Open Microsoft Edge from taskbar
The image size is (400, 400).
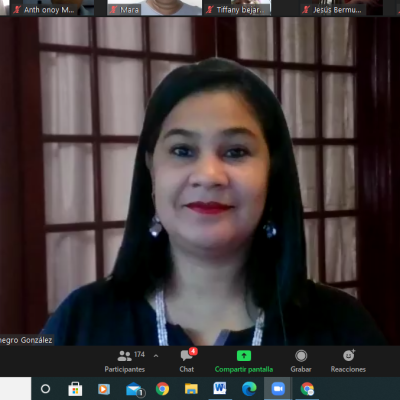point(249,389)
